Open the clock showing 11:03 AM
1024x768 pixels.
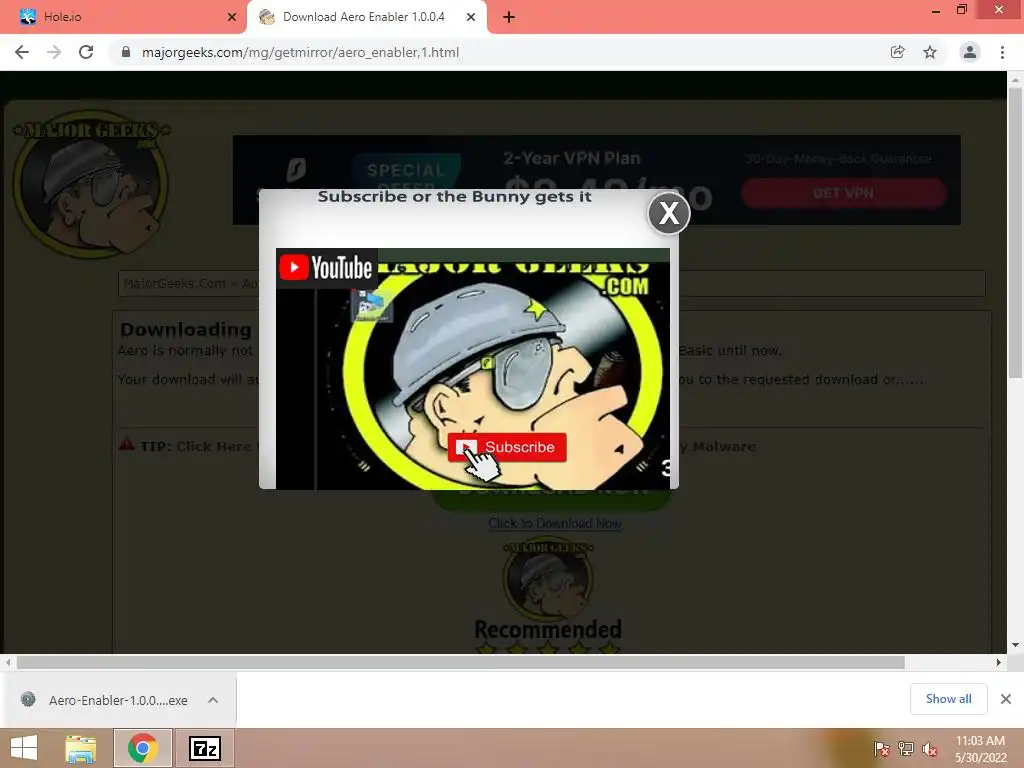tap(980, 749)
